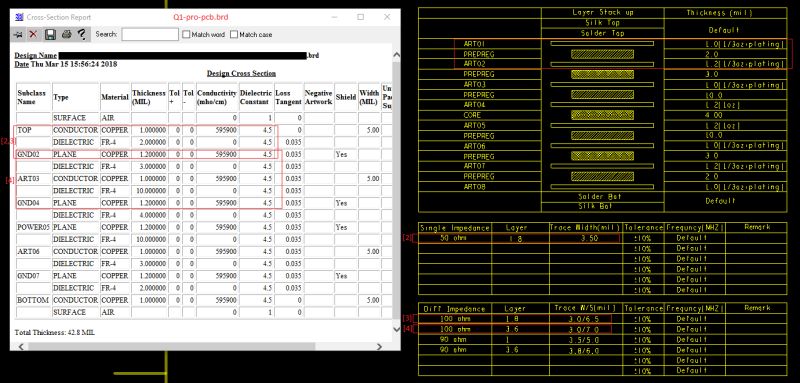Click 'Q1-pro-pcb.brd' title text

click(x=201, y=17)
